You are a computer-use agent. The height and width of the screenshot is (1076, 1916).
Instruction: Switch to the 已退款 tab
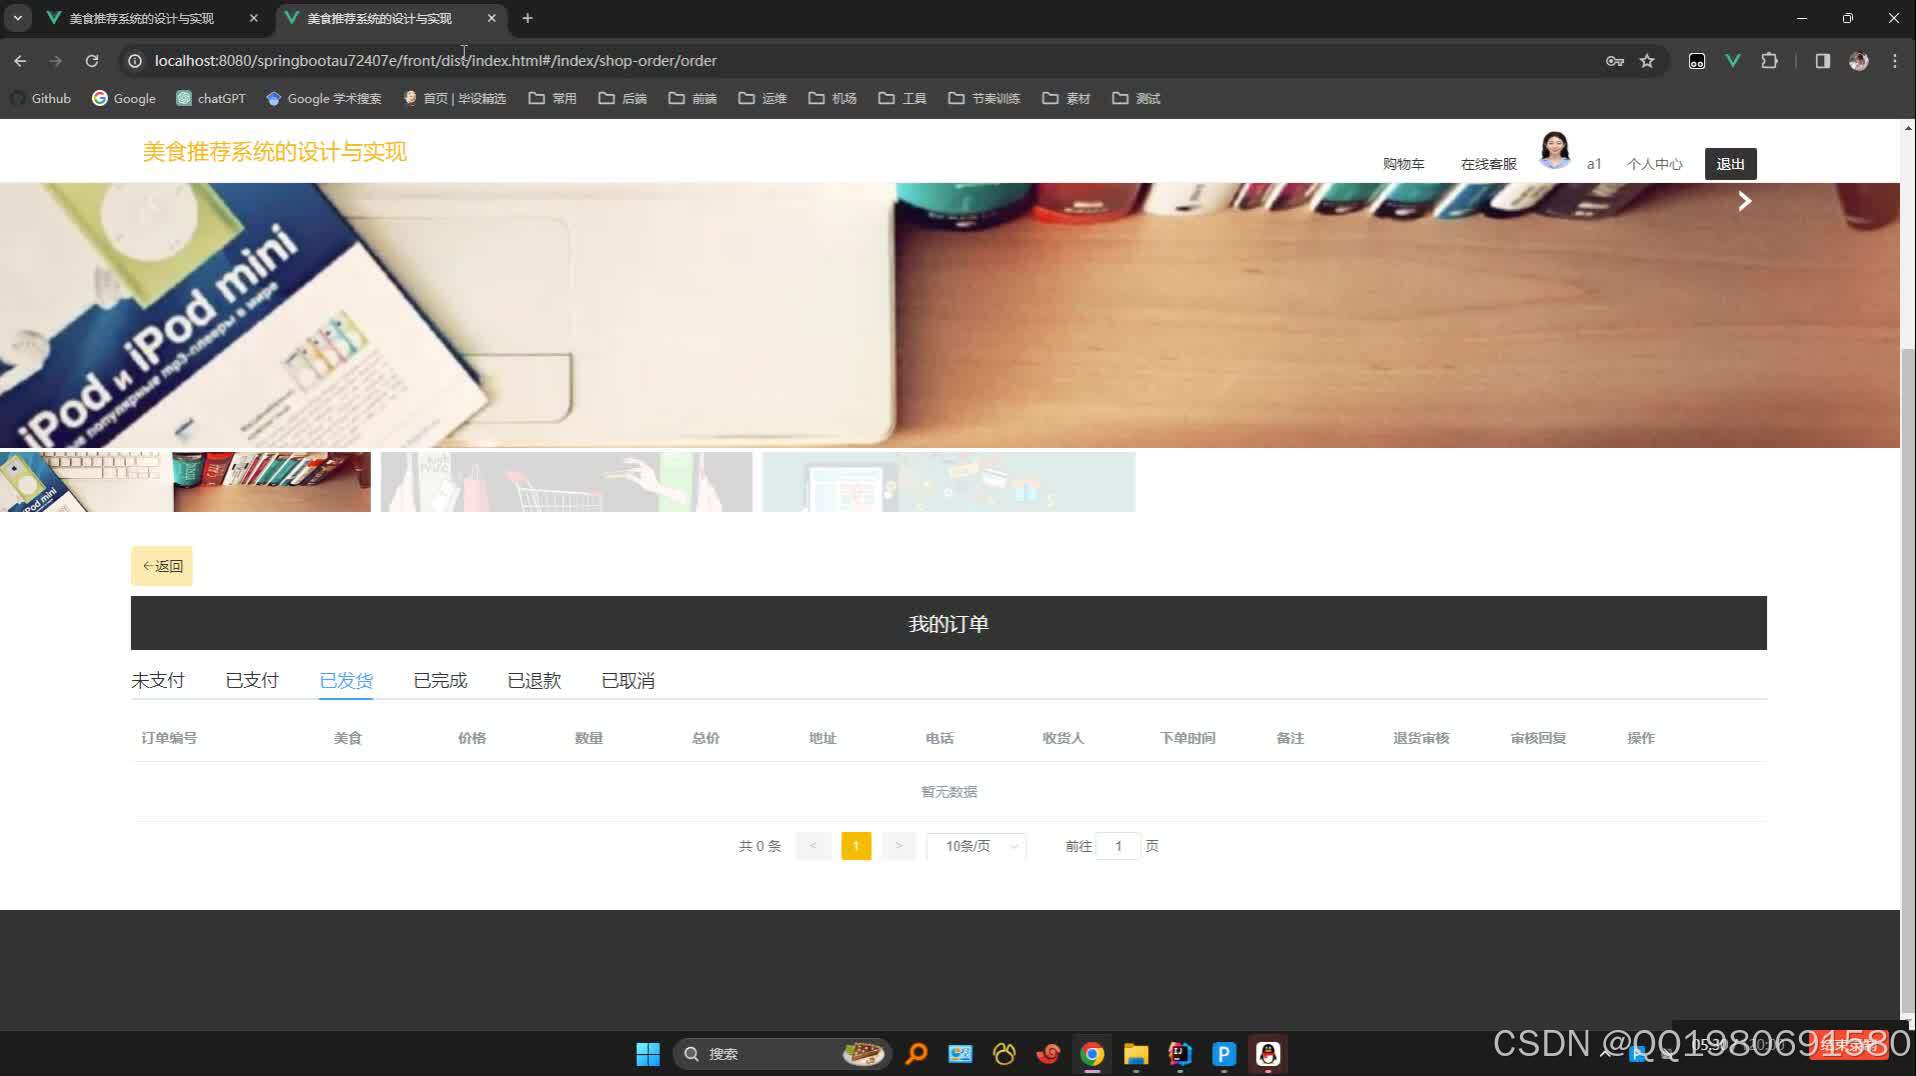click(x=534, y=681)
